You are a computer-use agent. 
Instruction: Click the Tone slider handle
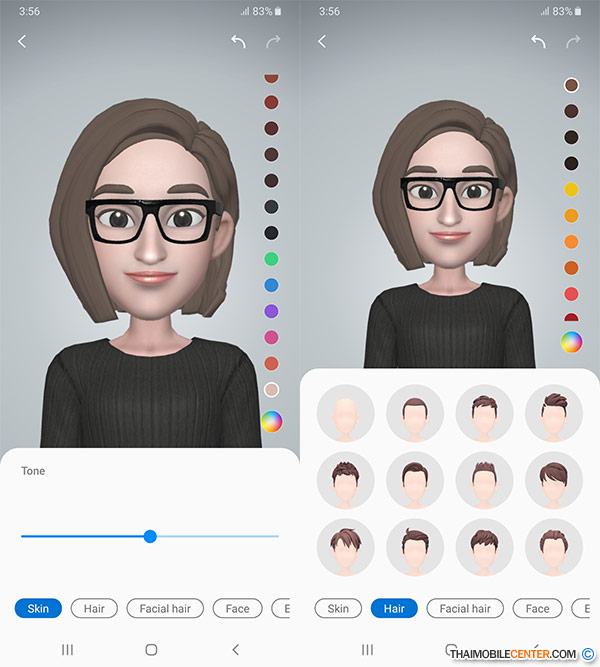tap(150, 536)
